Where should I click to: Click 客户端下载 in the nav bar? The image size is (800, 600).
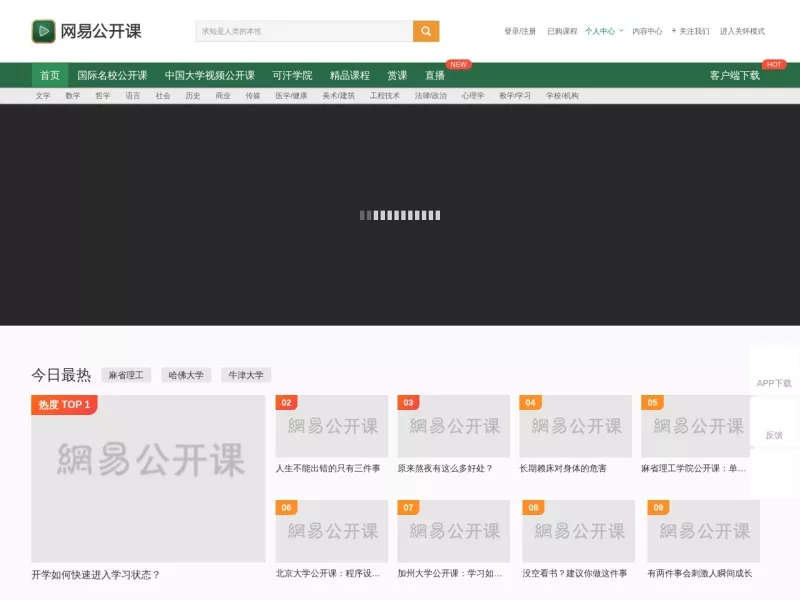tap(735, 76)
